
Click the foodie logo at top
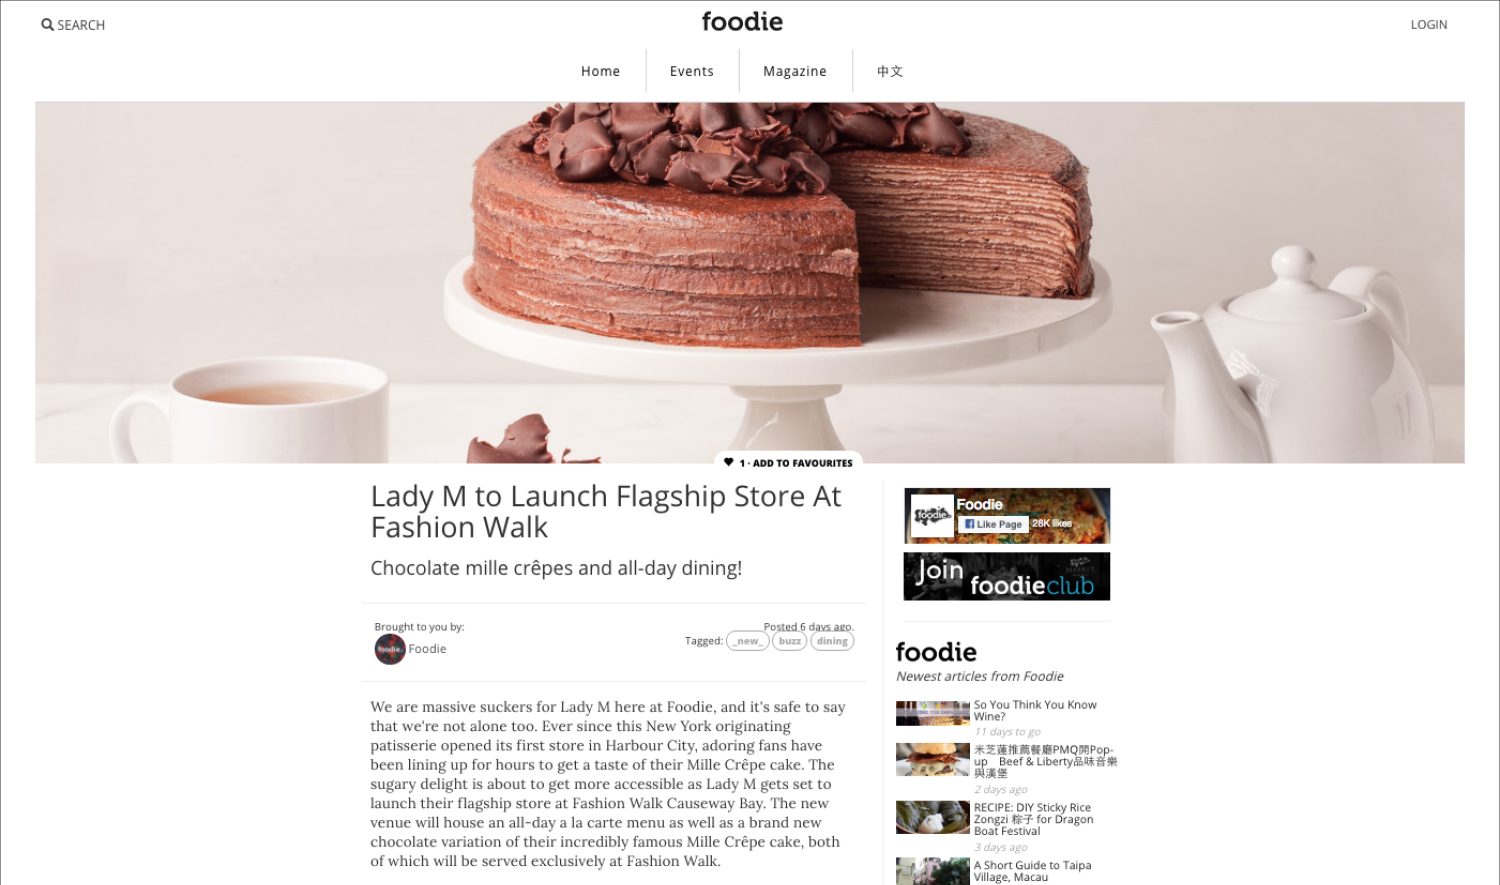[742, 21]
